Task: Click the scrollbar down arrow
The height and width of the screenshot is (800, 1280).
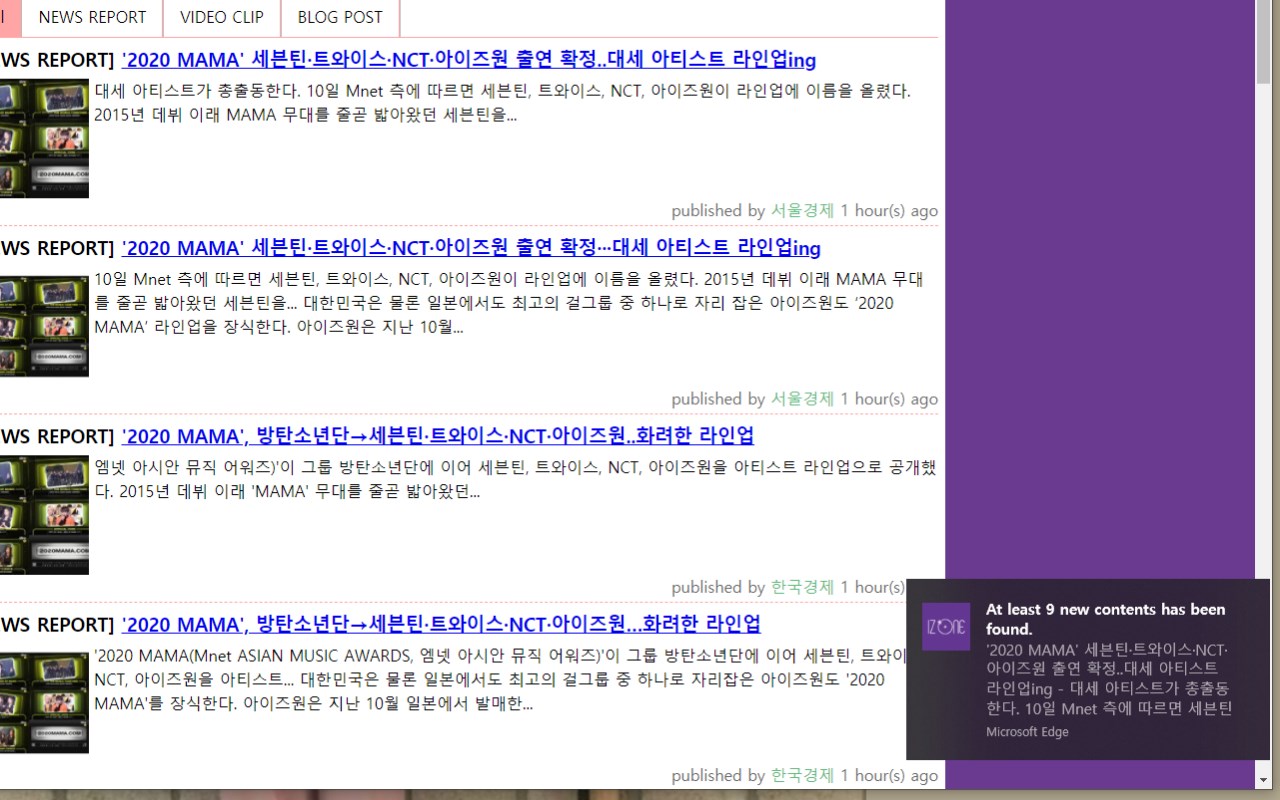Action: click(1263, 779)
